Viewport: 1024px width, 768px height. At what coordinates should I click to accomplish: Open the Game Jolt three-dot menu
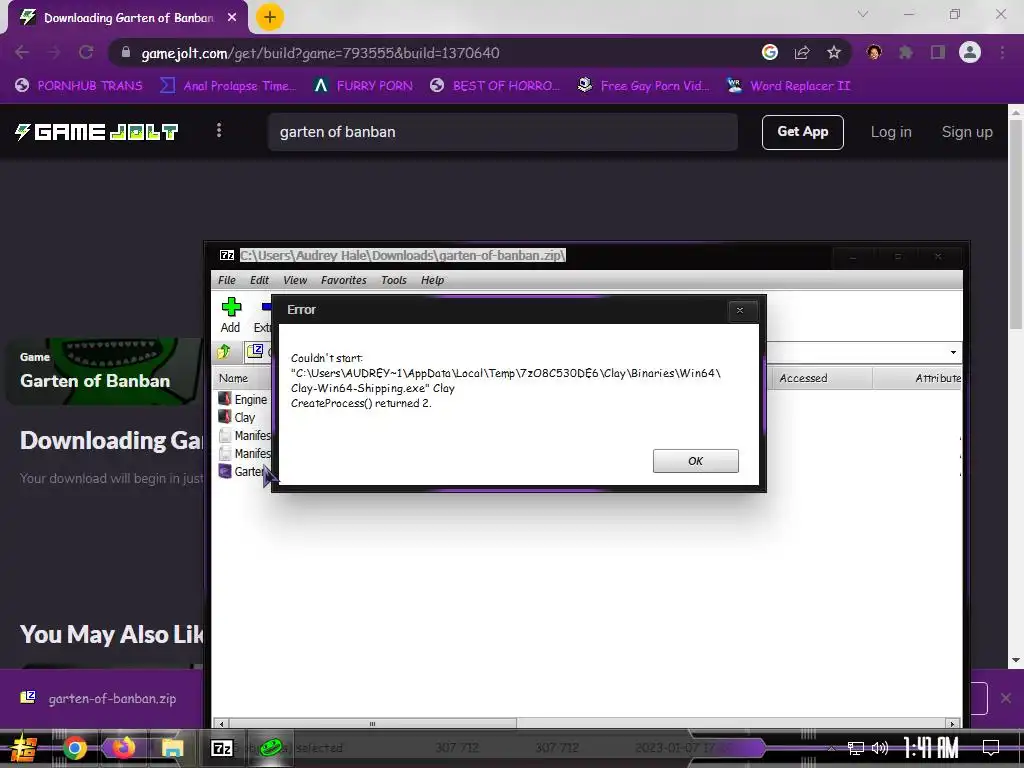coord(219,131)
